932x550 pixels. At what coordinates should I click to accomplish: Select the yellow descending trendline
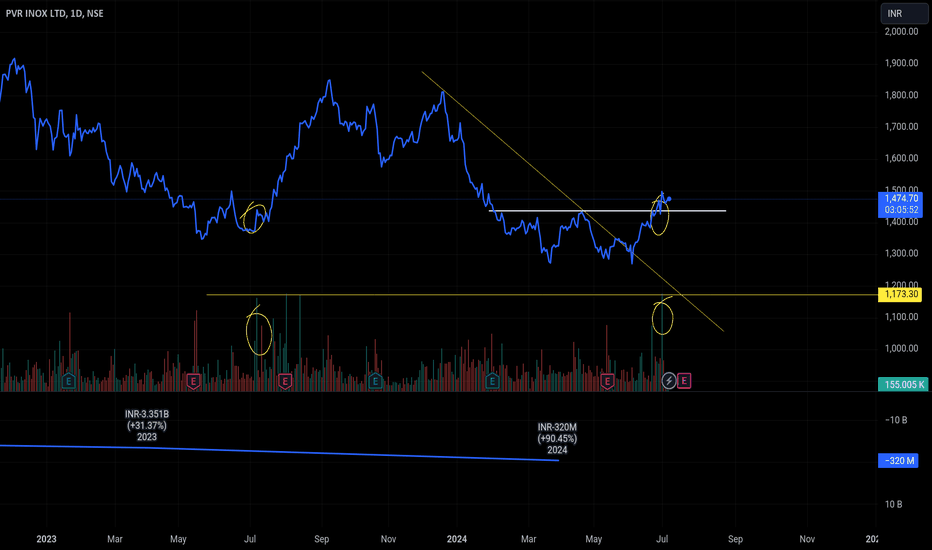pyautogui.click(x=572, y=201)
